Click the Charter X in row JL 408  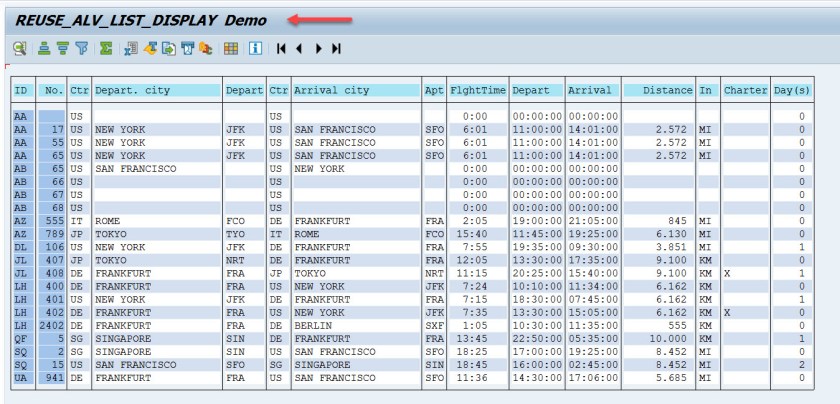point(727,274)
